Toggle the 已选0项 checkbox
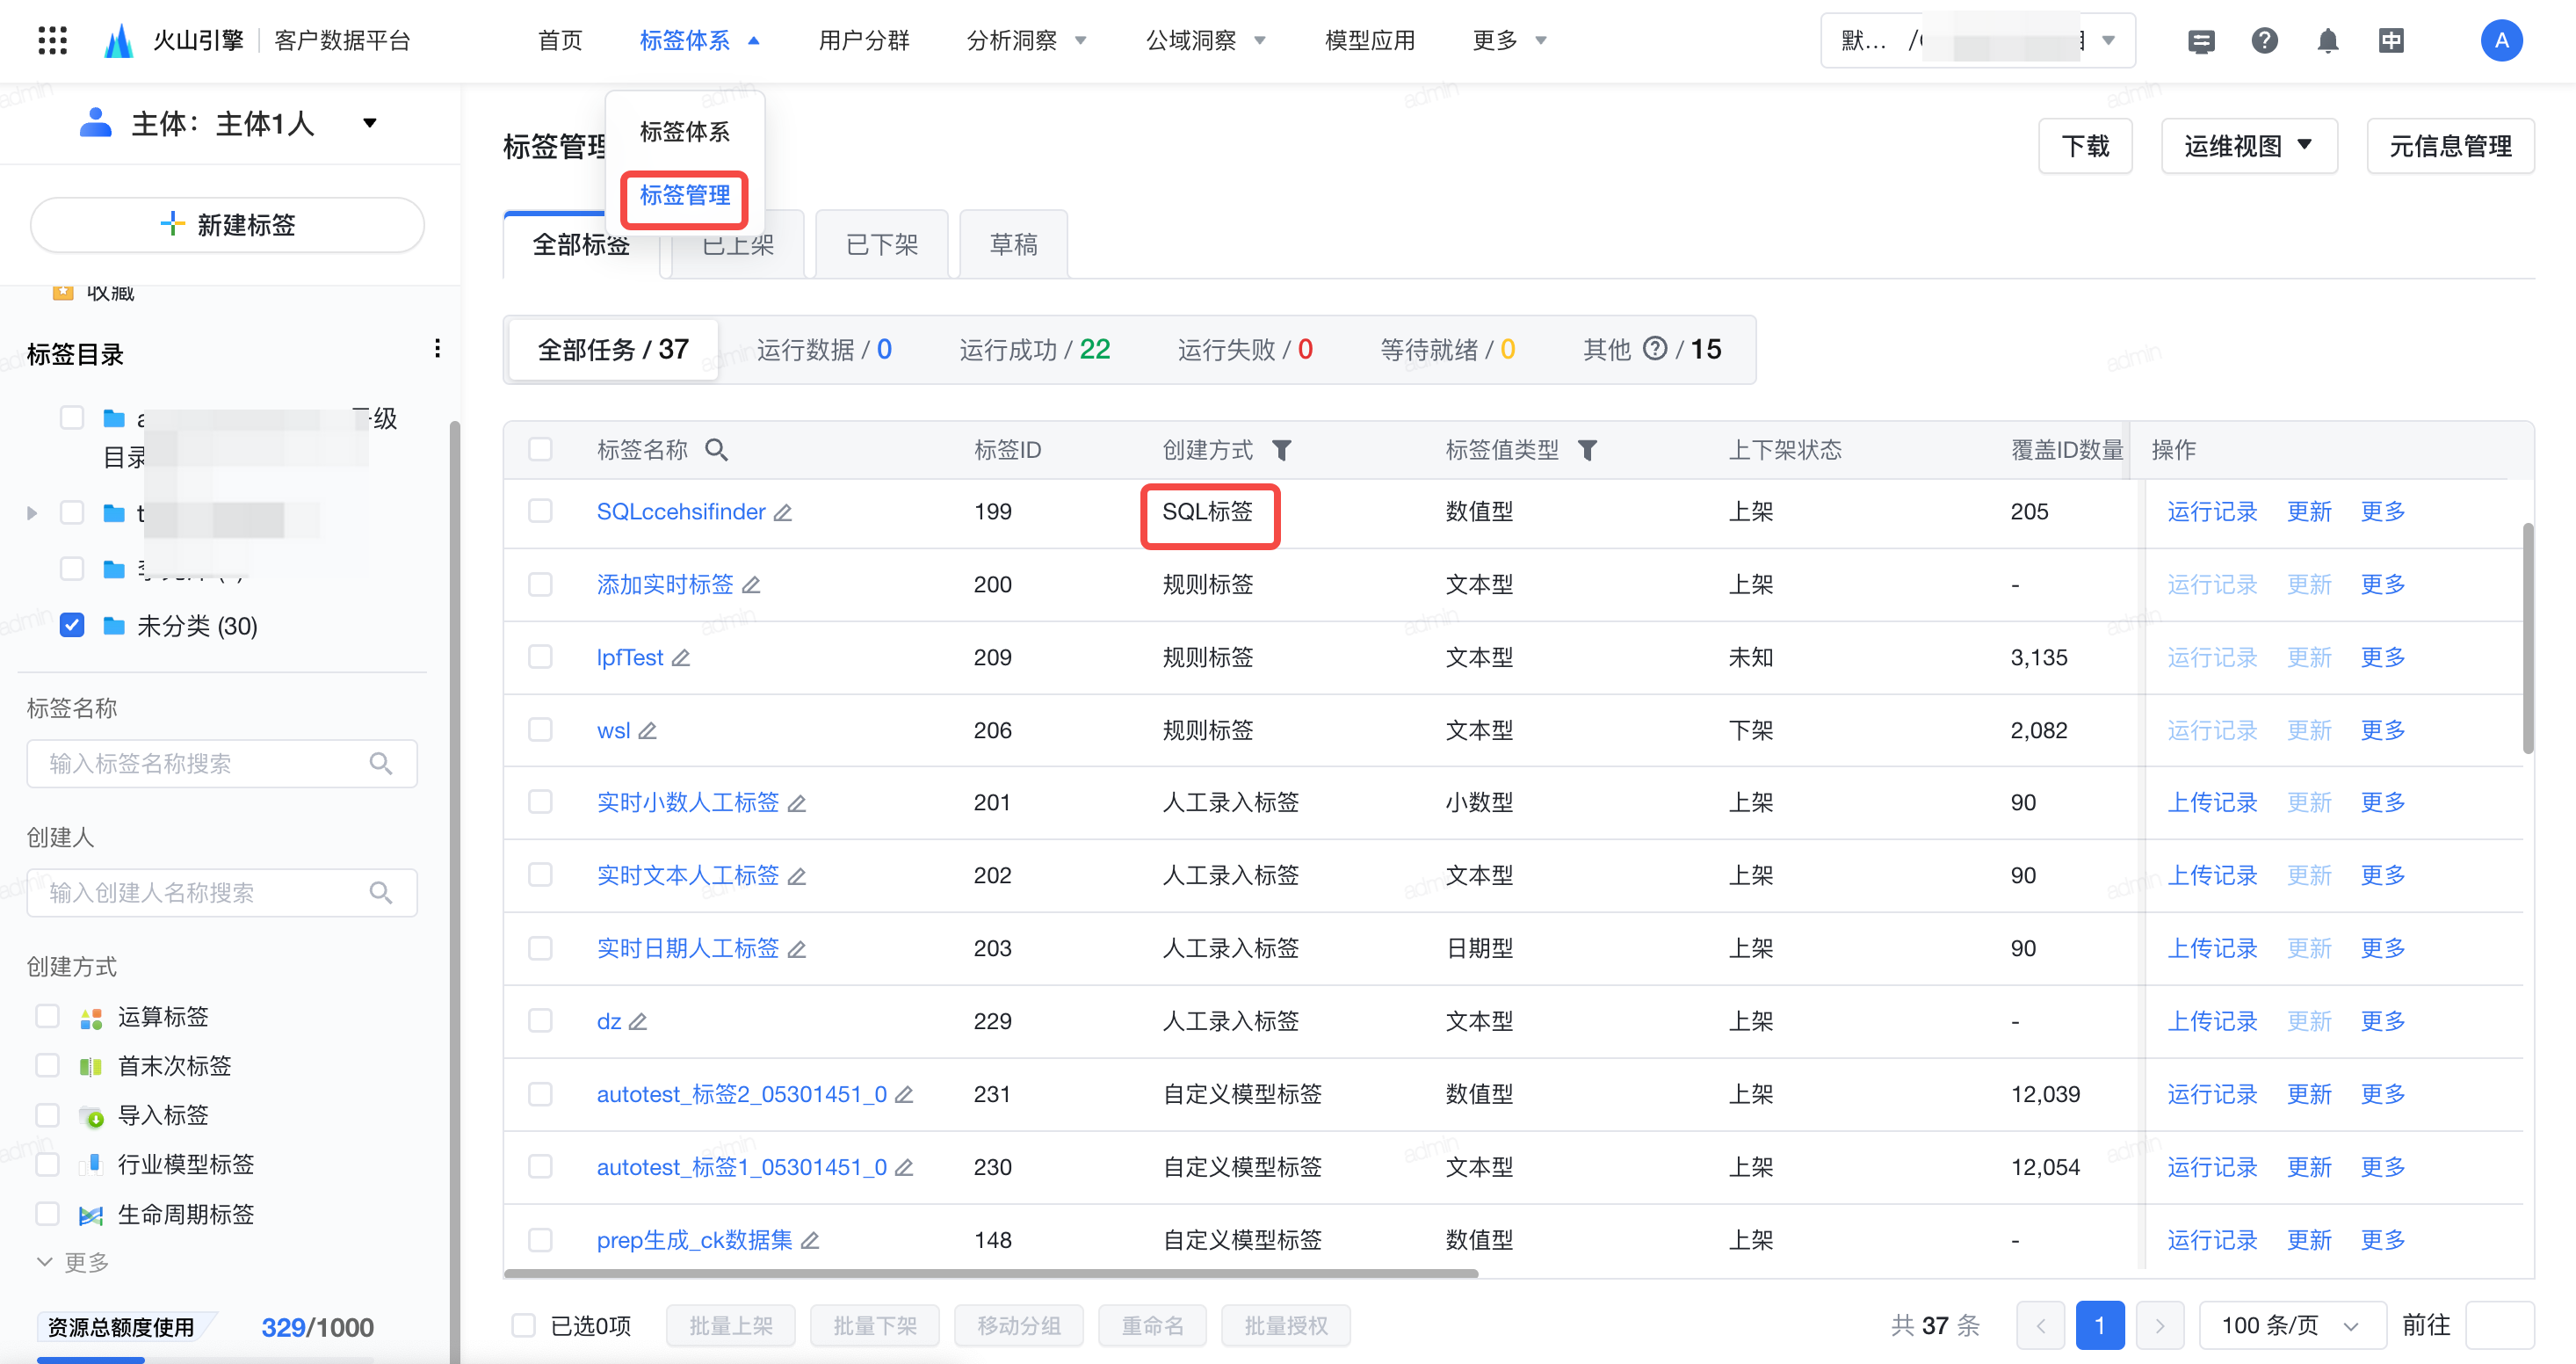 tap(523, 1326)
